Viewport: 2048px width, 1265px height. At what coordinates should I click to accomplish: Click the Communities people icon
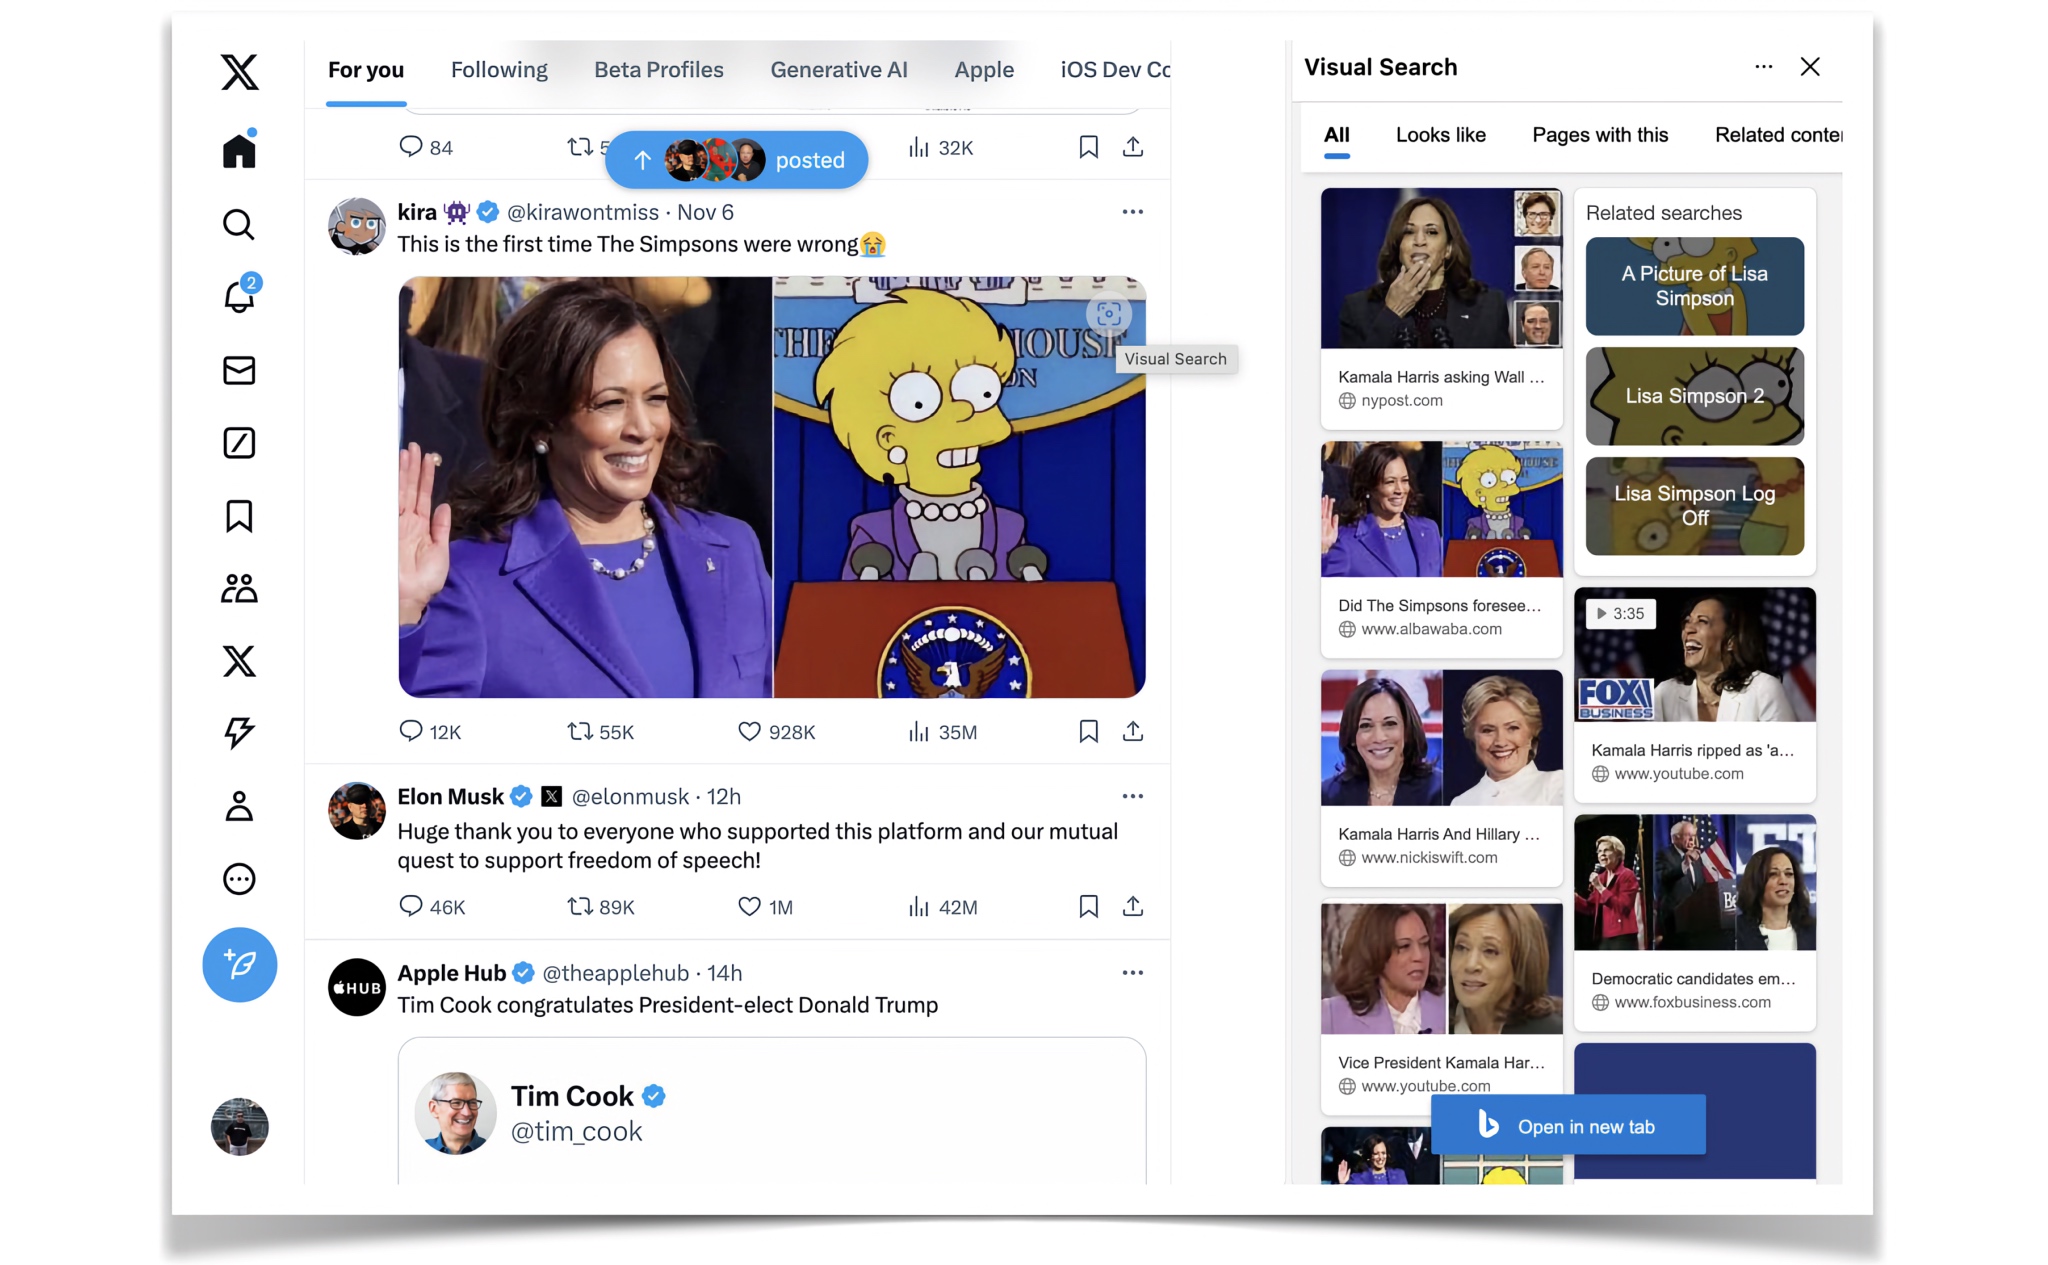(x=238, y=588)
